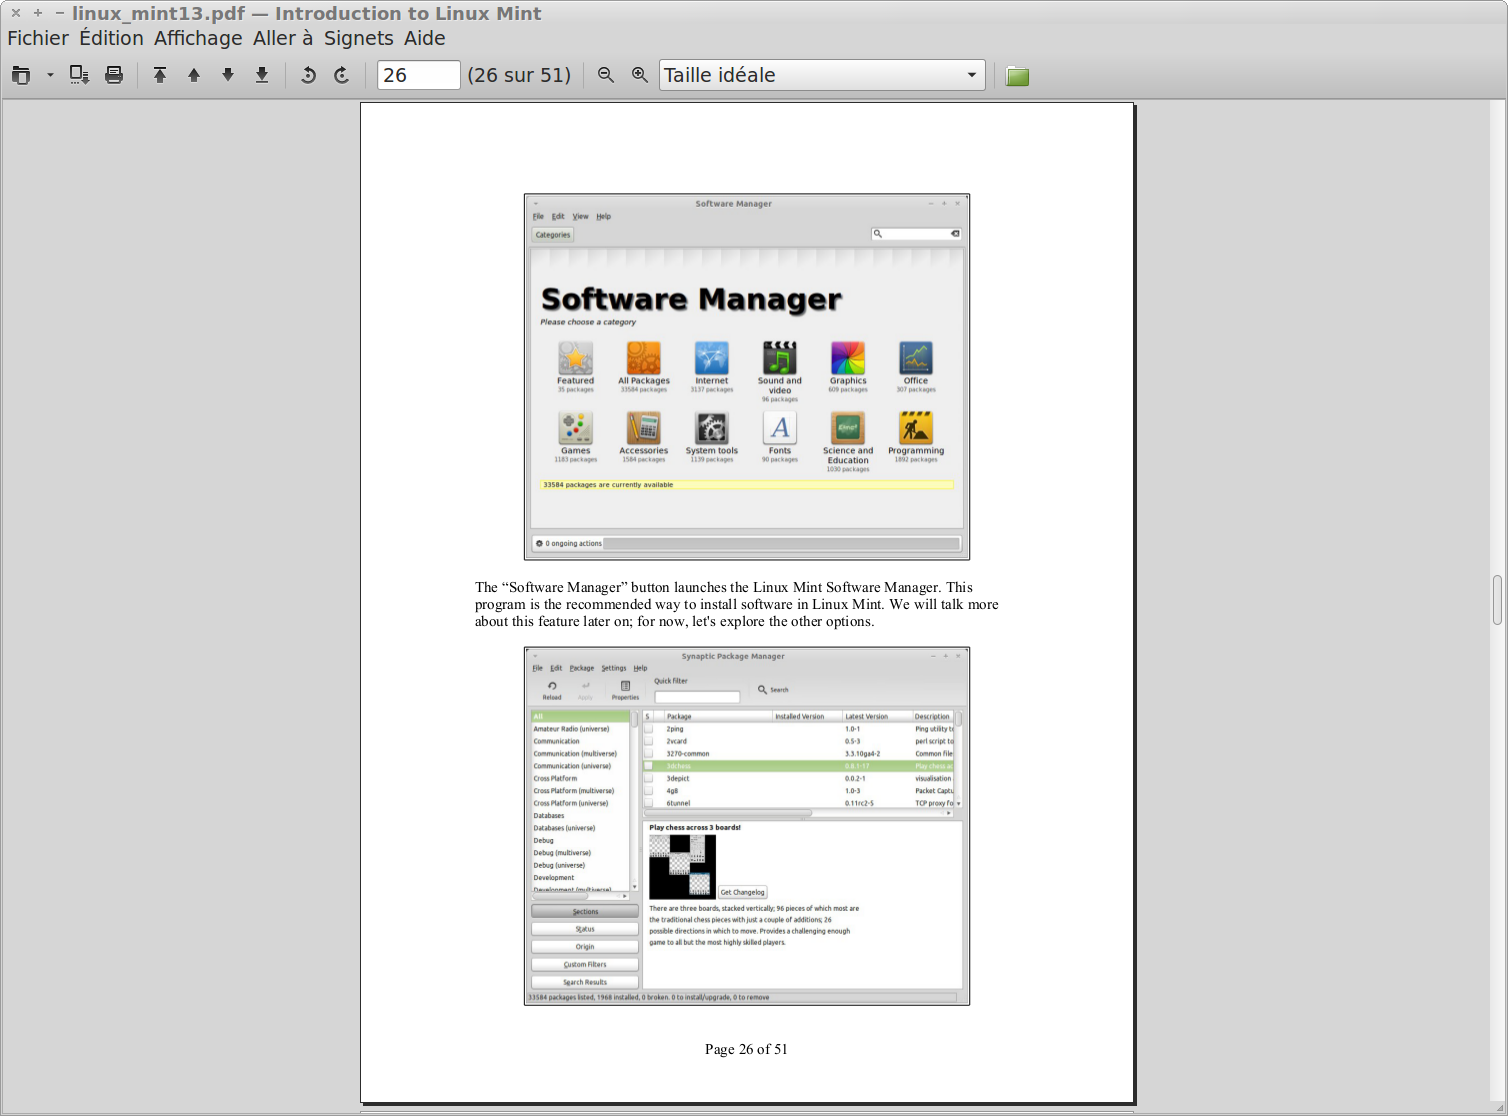The height and width of the screenshot is (1116, 1508).
Task: Click Games category icon in Software Manager image
Action: [575, 428]
